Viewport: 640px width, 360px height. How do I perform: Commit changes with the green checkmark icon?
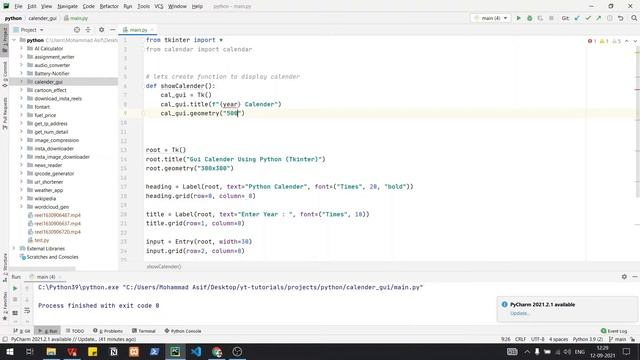[x=588, y=18]
